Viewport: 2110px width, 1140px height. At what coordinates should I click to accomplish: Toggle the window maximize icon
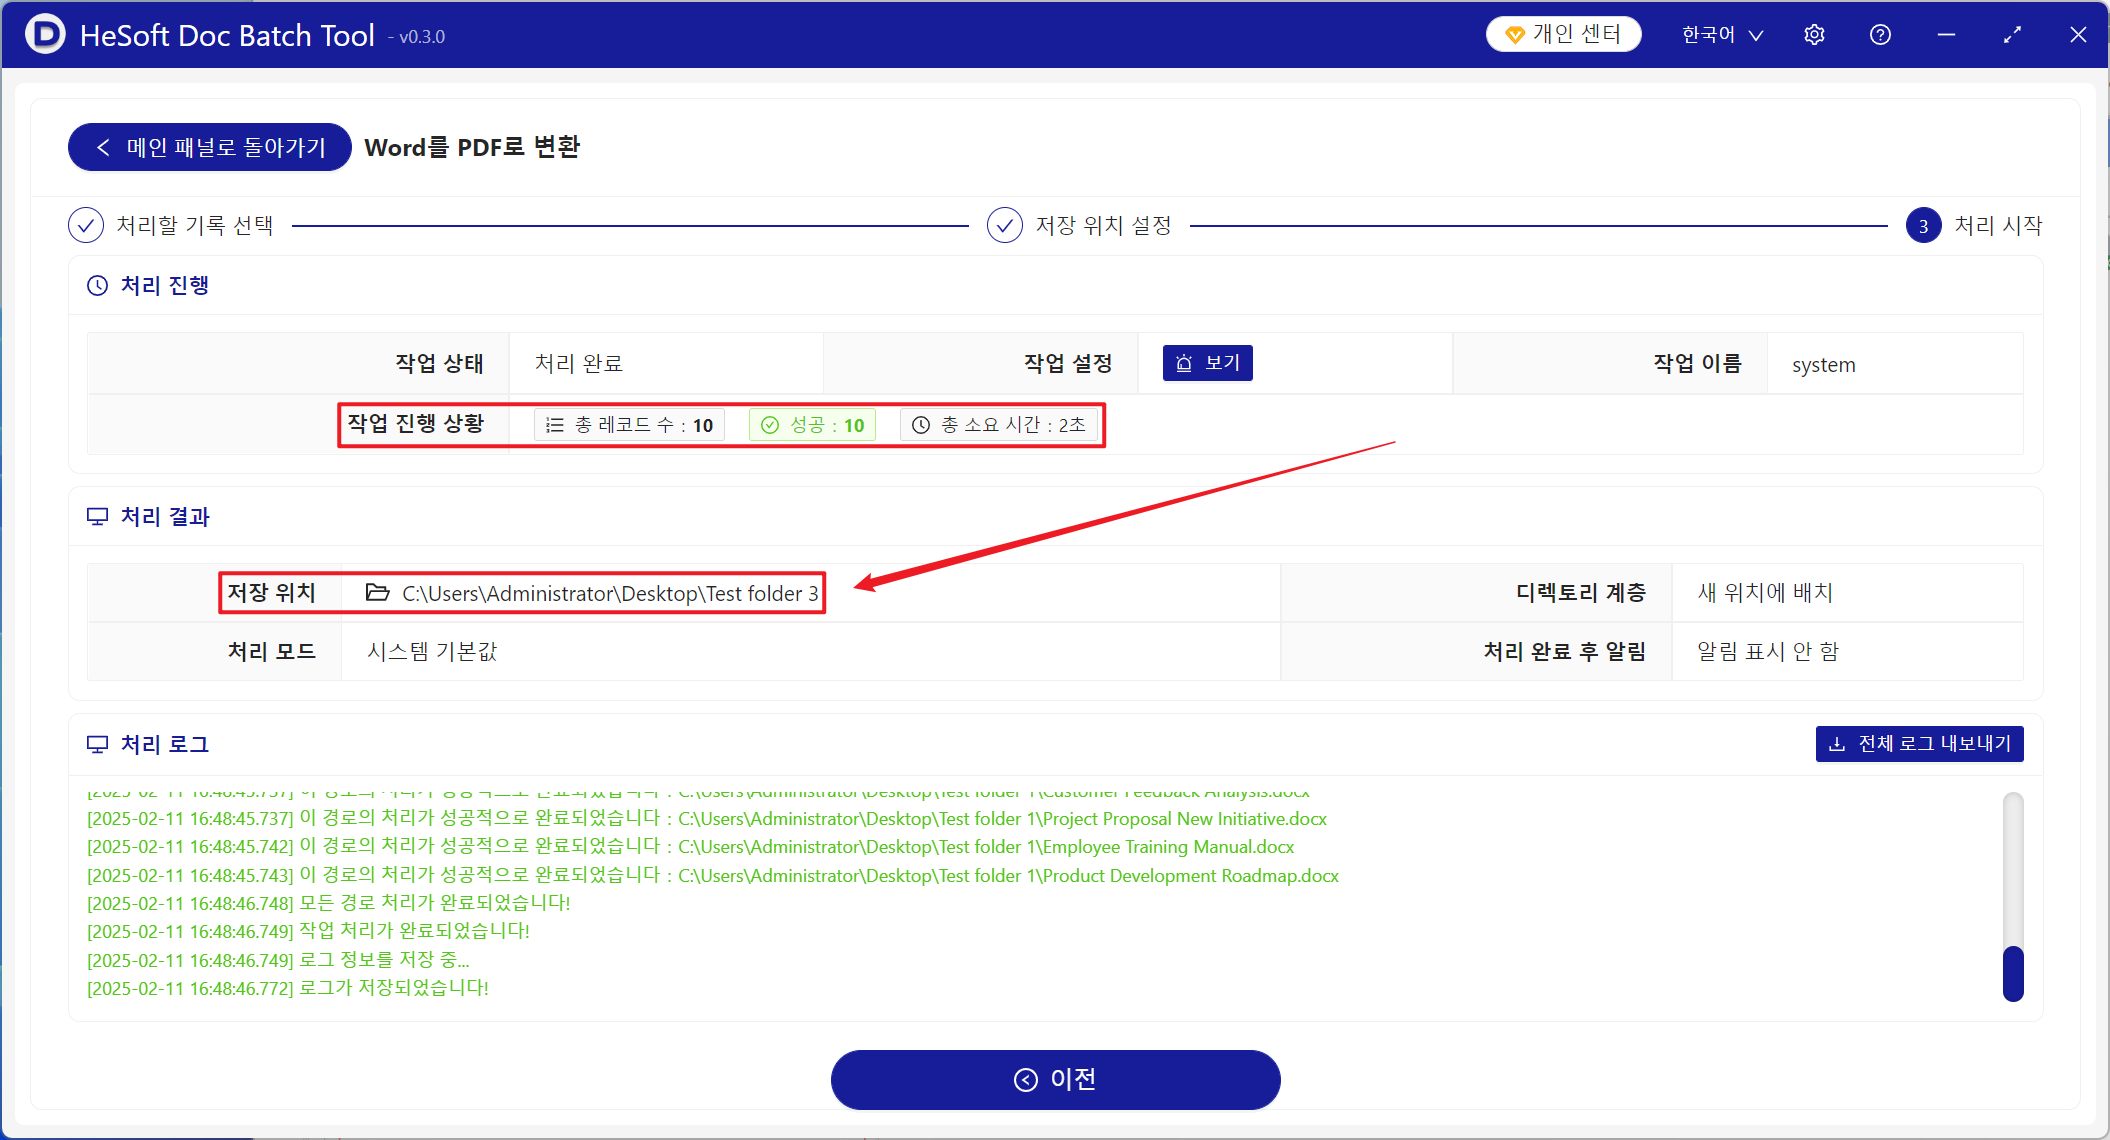tap(2012, 35)
